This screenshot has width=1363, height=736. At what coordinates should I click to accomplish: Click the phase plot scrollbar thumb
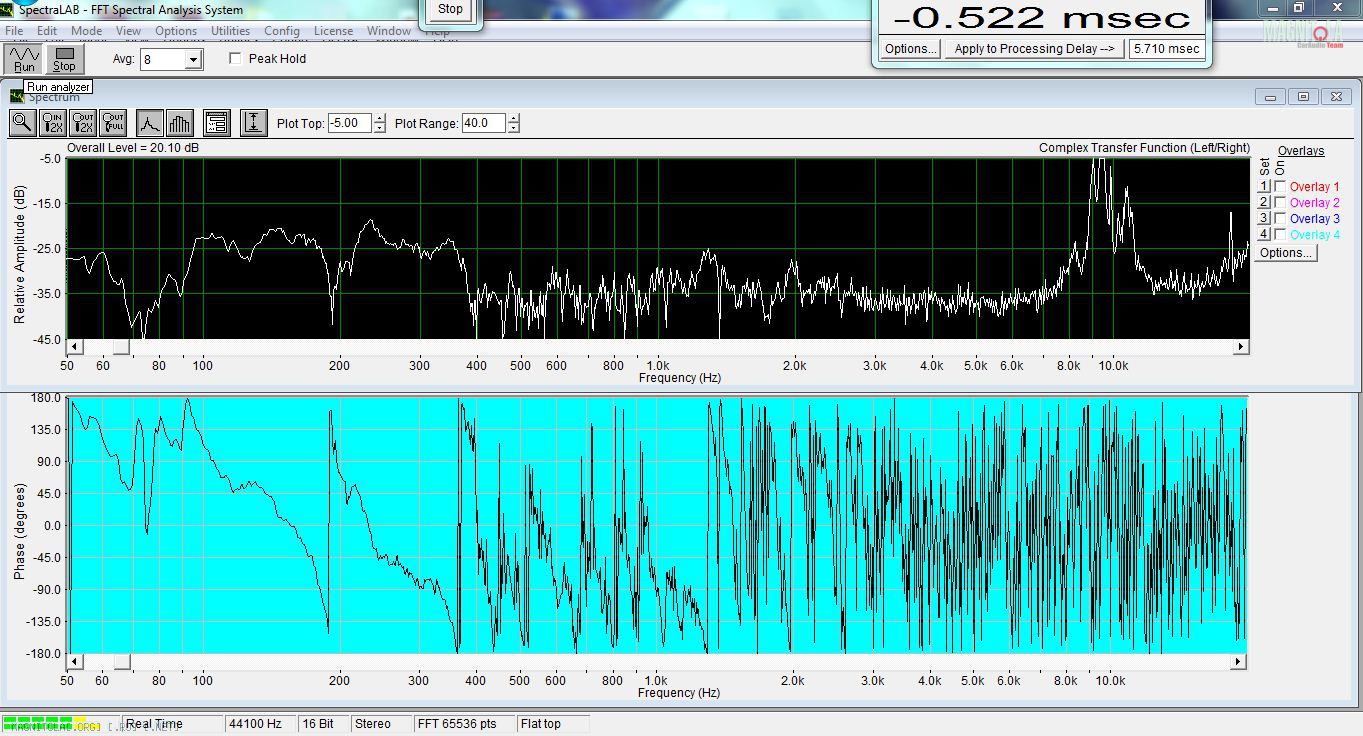point(121,662)
